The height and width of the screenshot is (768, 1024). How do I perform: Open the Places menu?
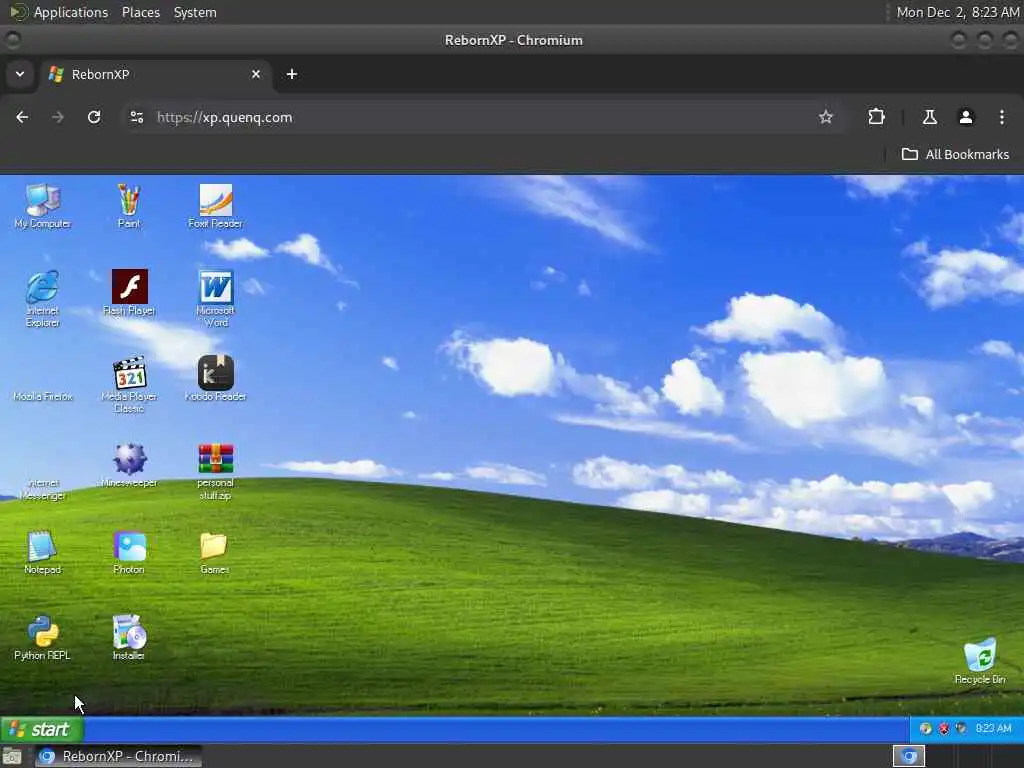coord(141,12)
